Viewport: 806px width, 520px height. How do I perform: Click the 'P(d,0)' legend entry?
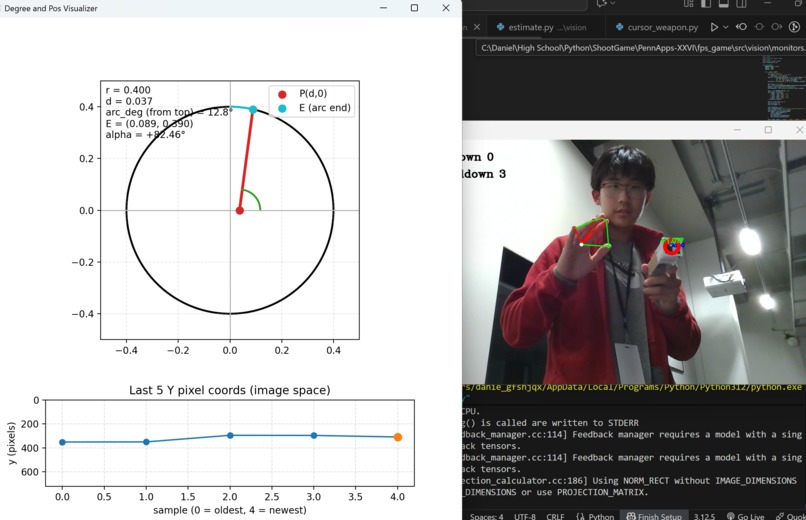tap(313, 94)
